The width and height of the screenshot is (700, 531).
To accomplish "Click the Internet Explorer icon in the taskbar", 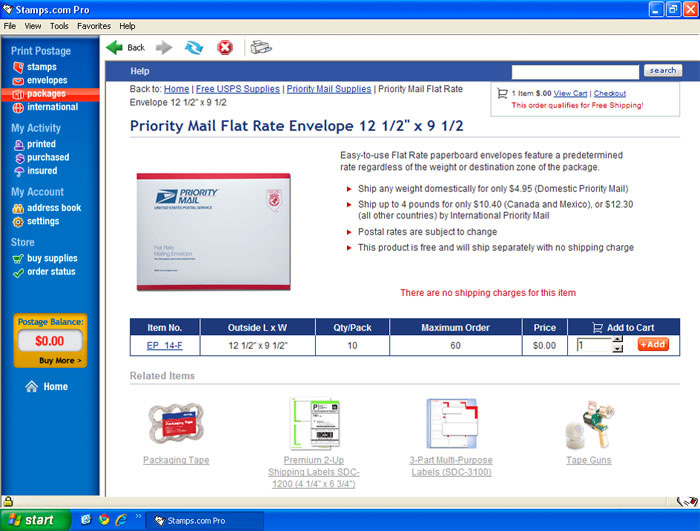I will [121, 520].
